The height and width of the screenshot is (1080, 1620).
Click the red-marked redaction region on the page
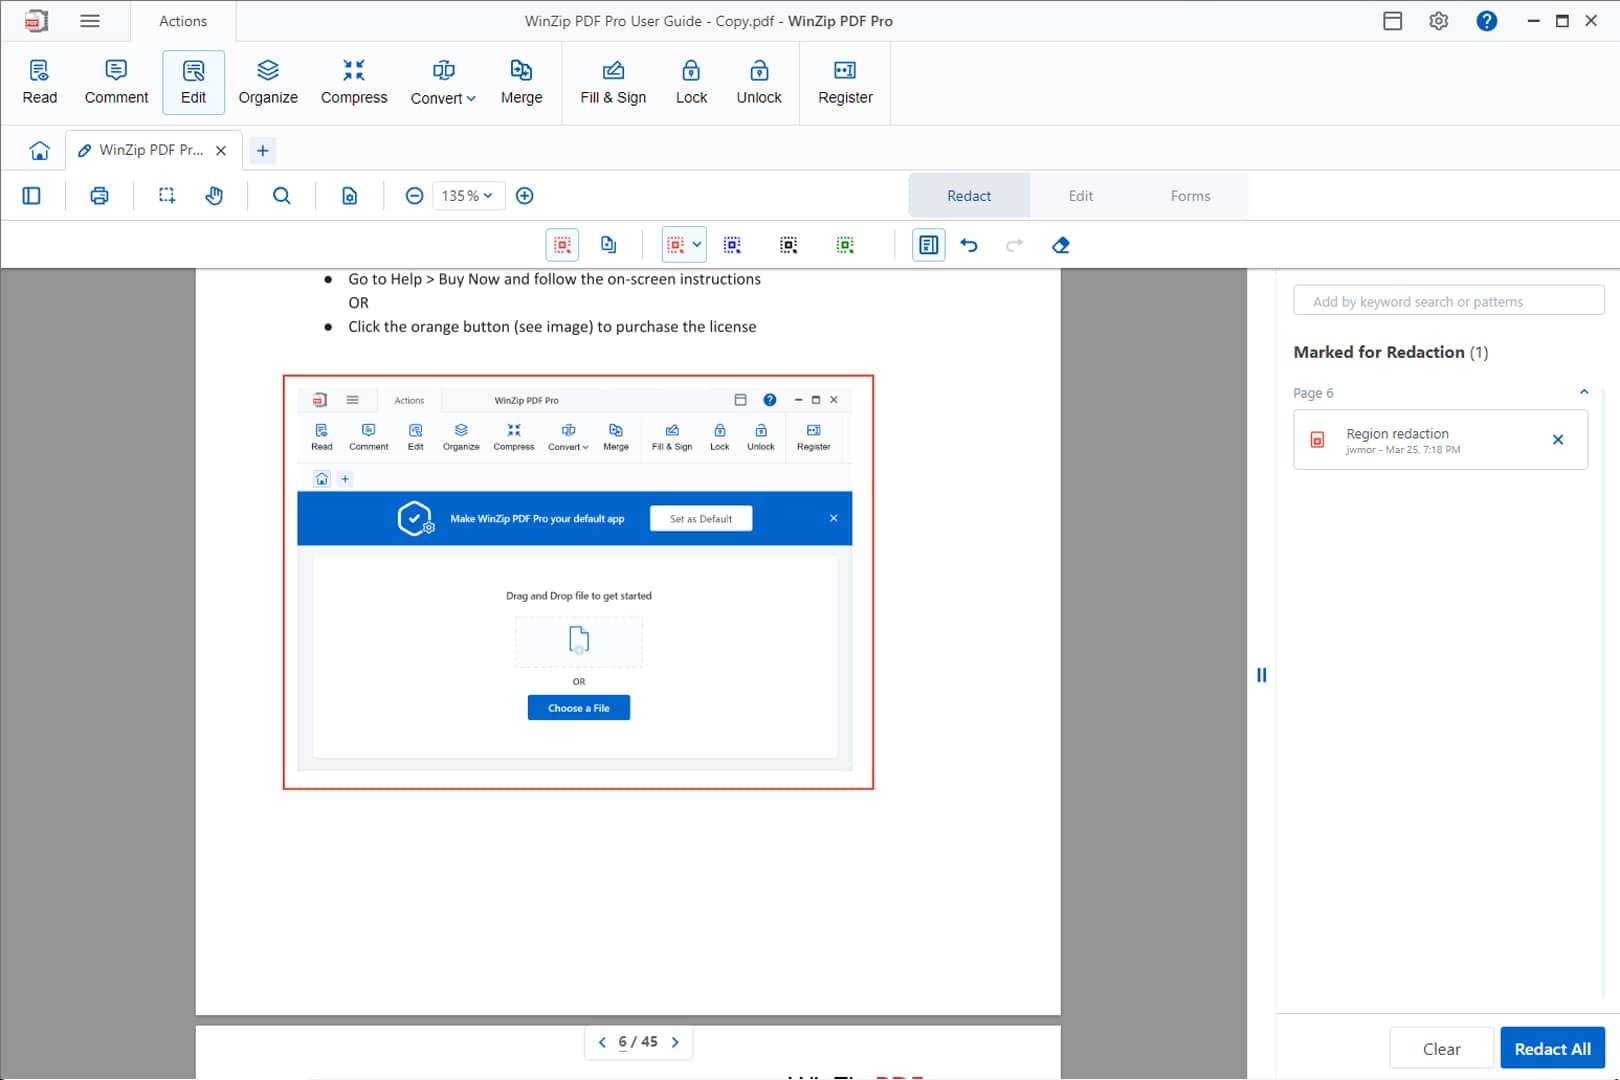[x=578, y=582]
